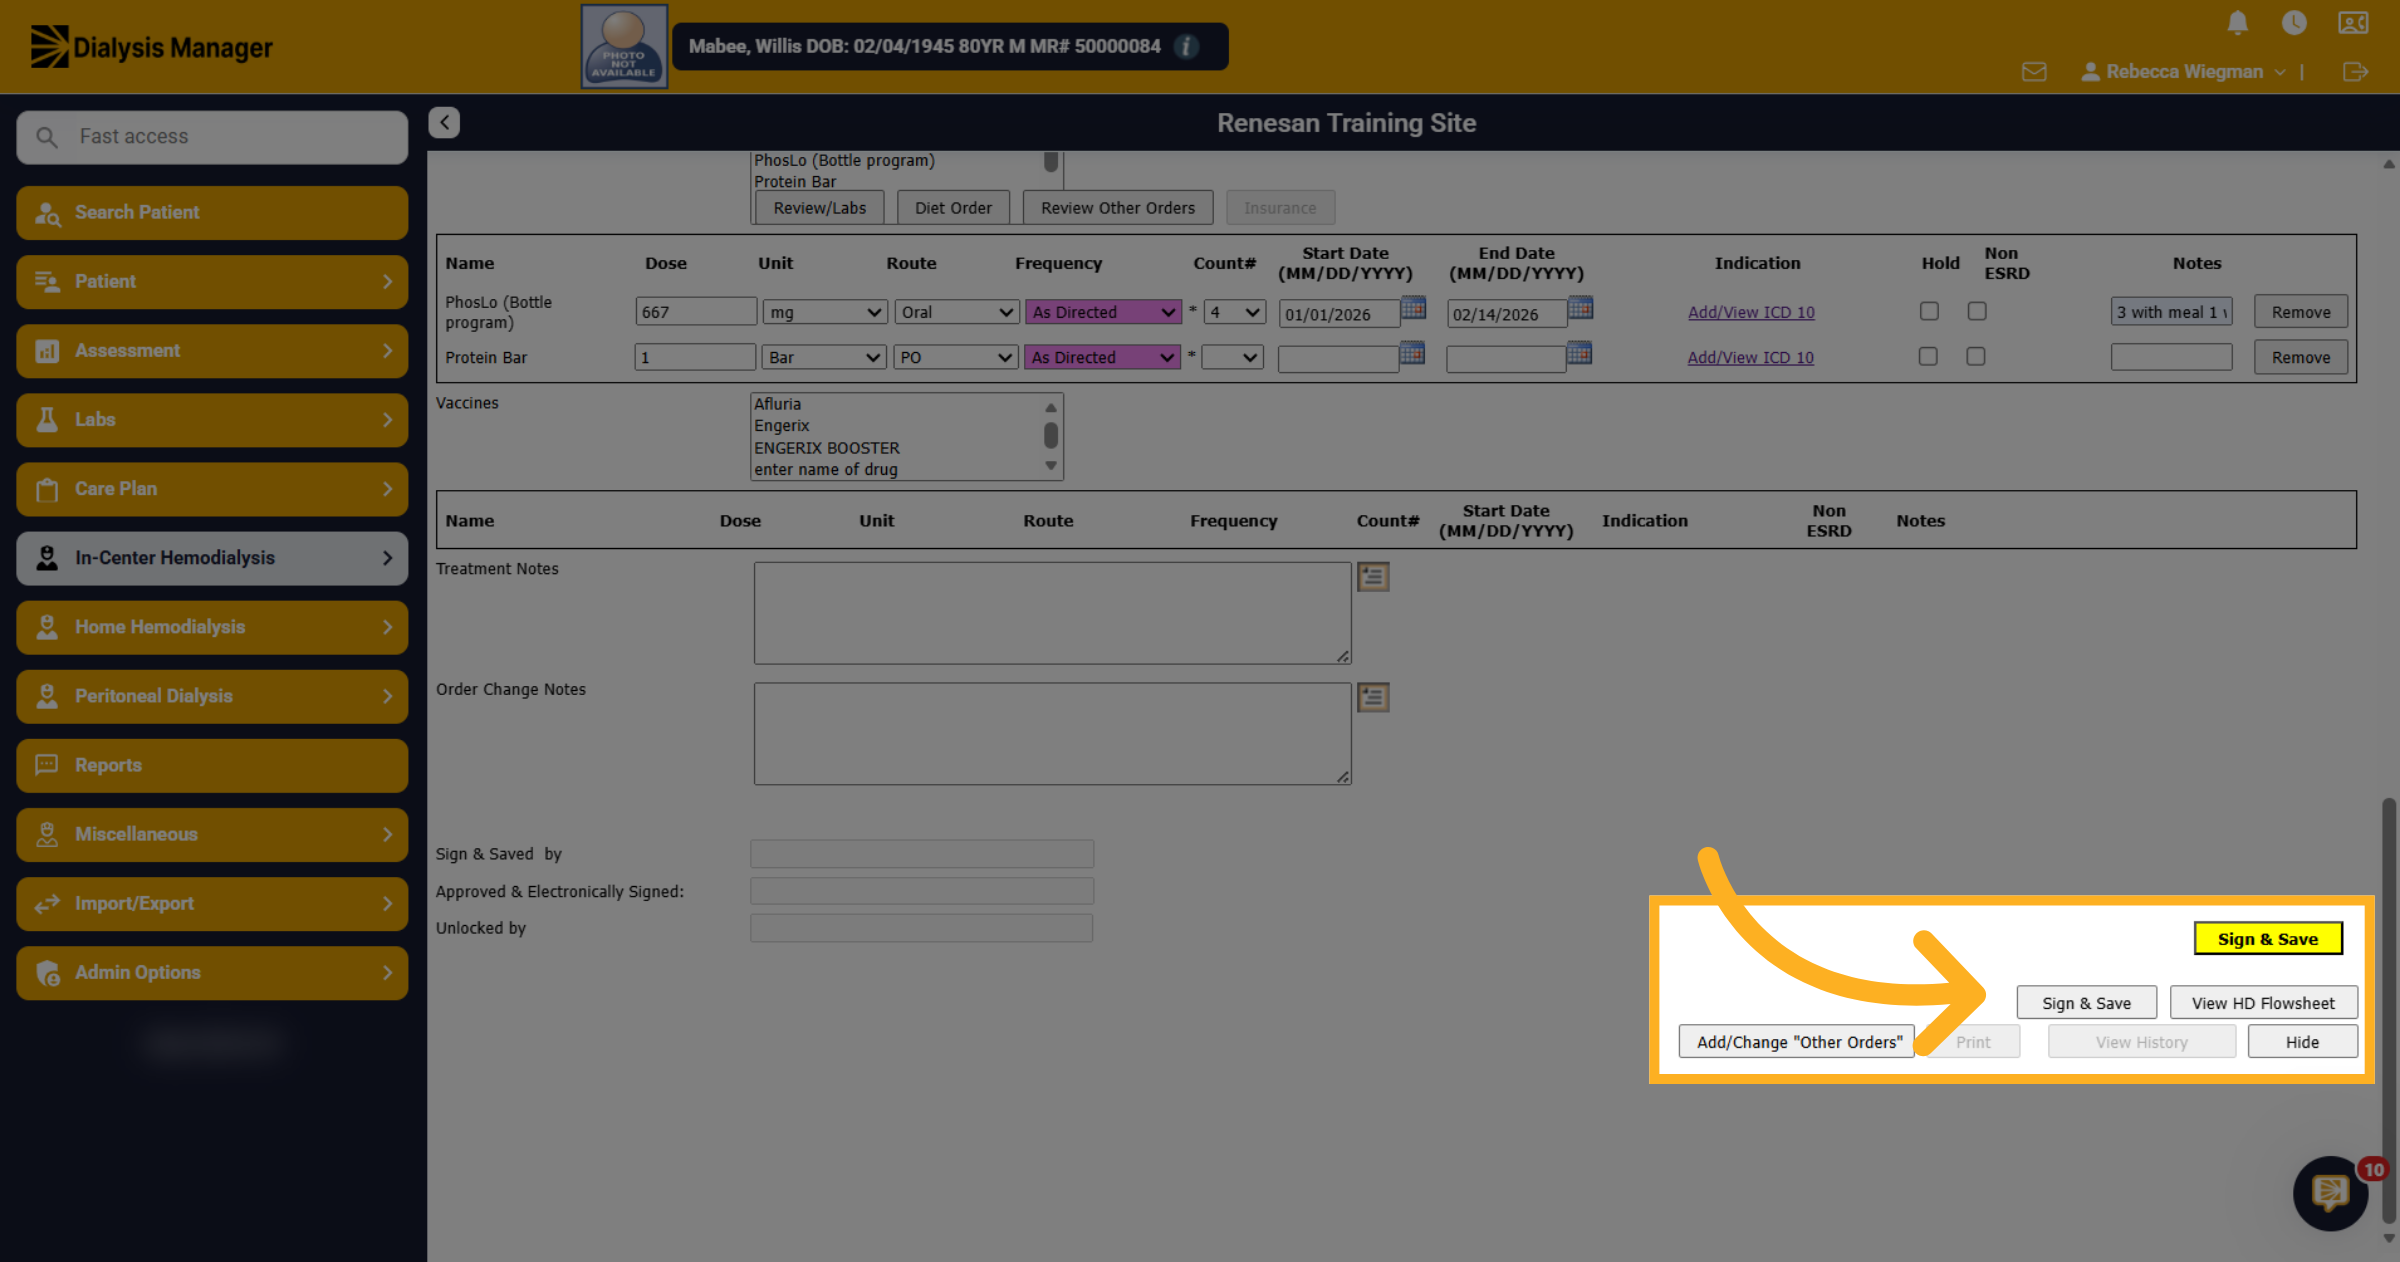Viewport: 2400px width, 1262px height.
Task: Click the Dialysis Manager logo
Action: tap(151, 47)
